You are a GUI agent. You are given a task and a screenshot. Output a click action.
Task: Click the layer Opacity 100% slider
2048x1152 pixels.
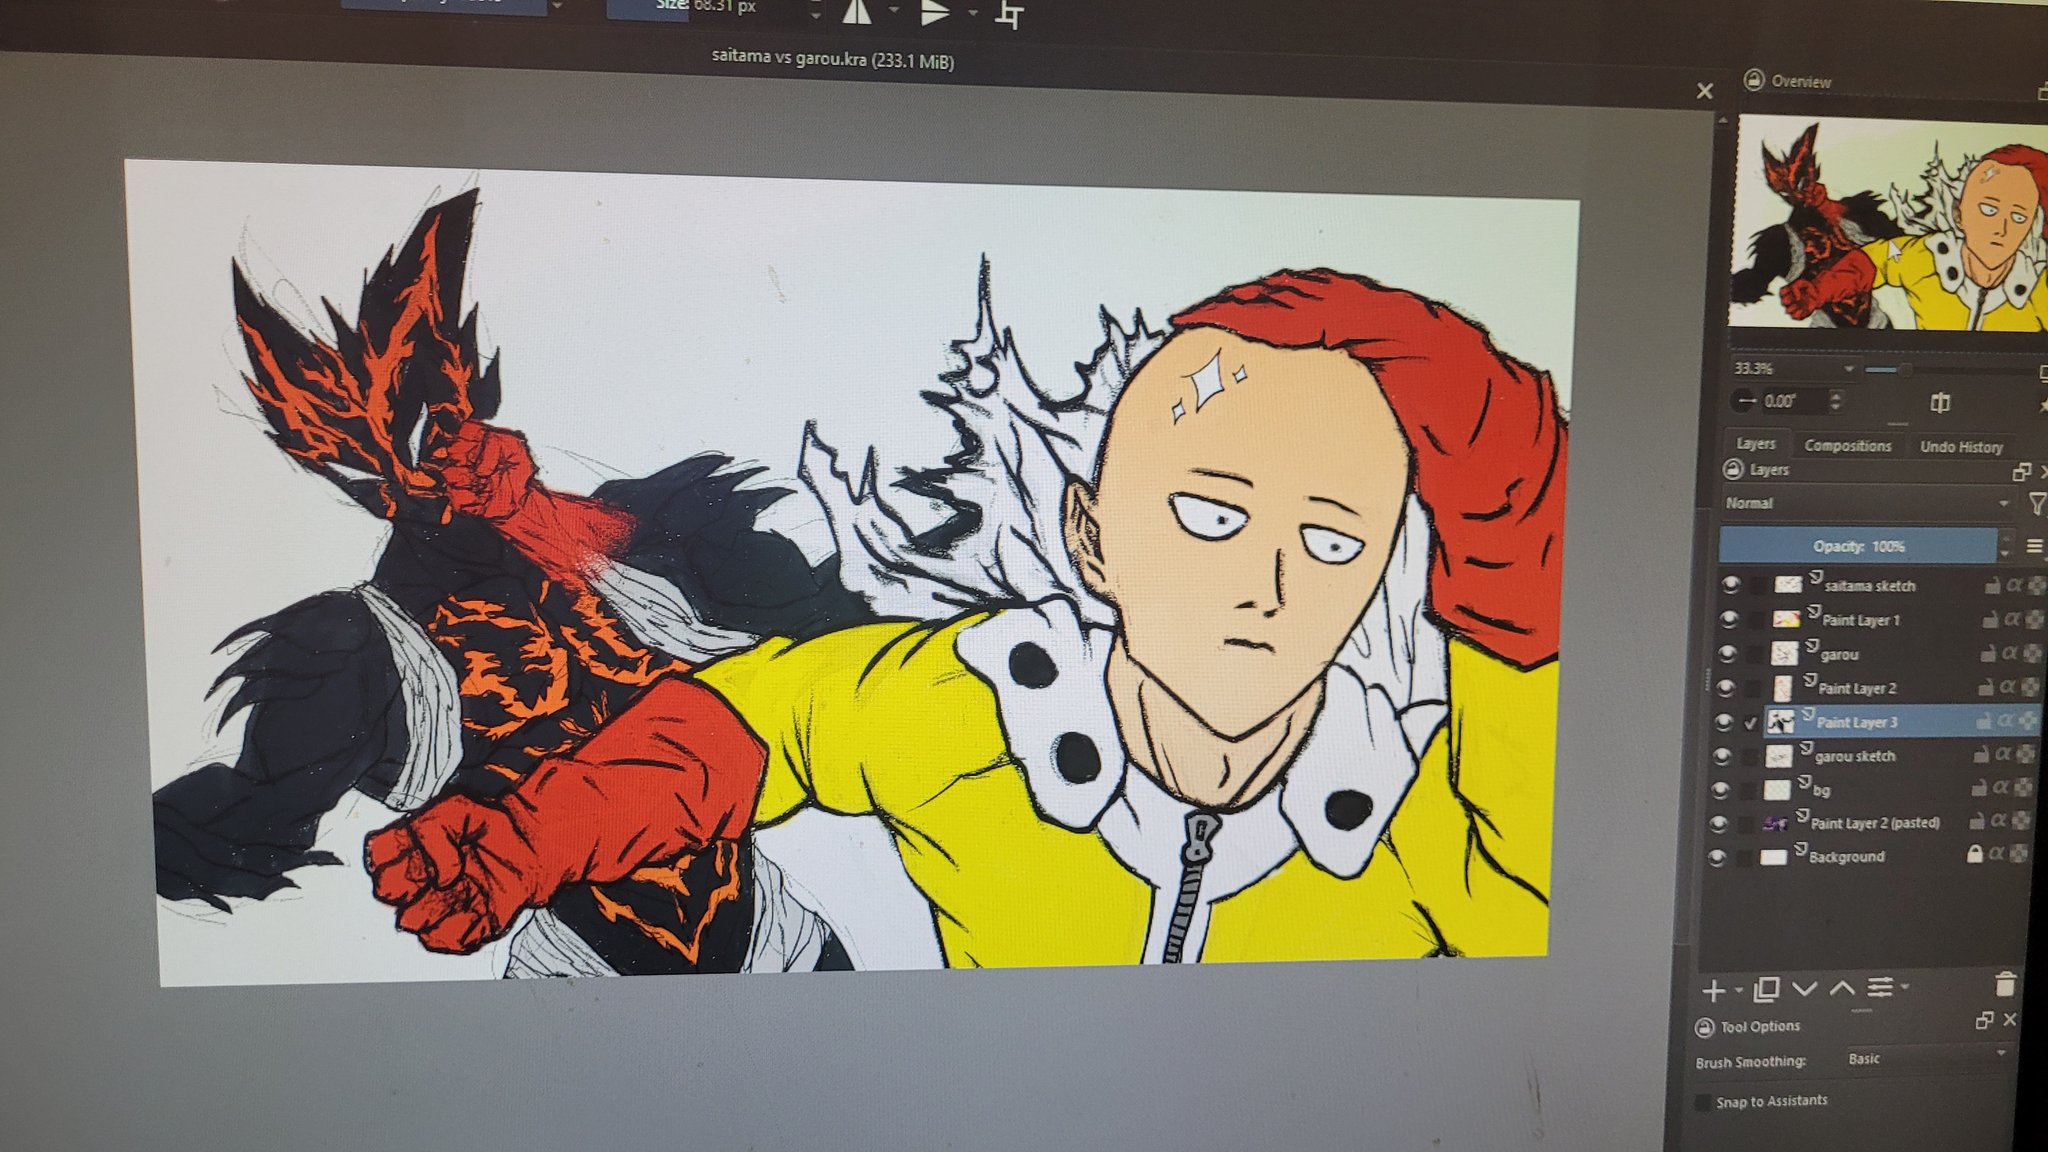(1858, 546)
